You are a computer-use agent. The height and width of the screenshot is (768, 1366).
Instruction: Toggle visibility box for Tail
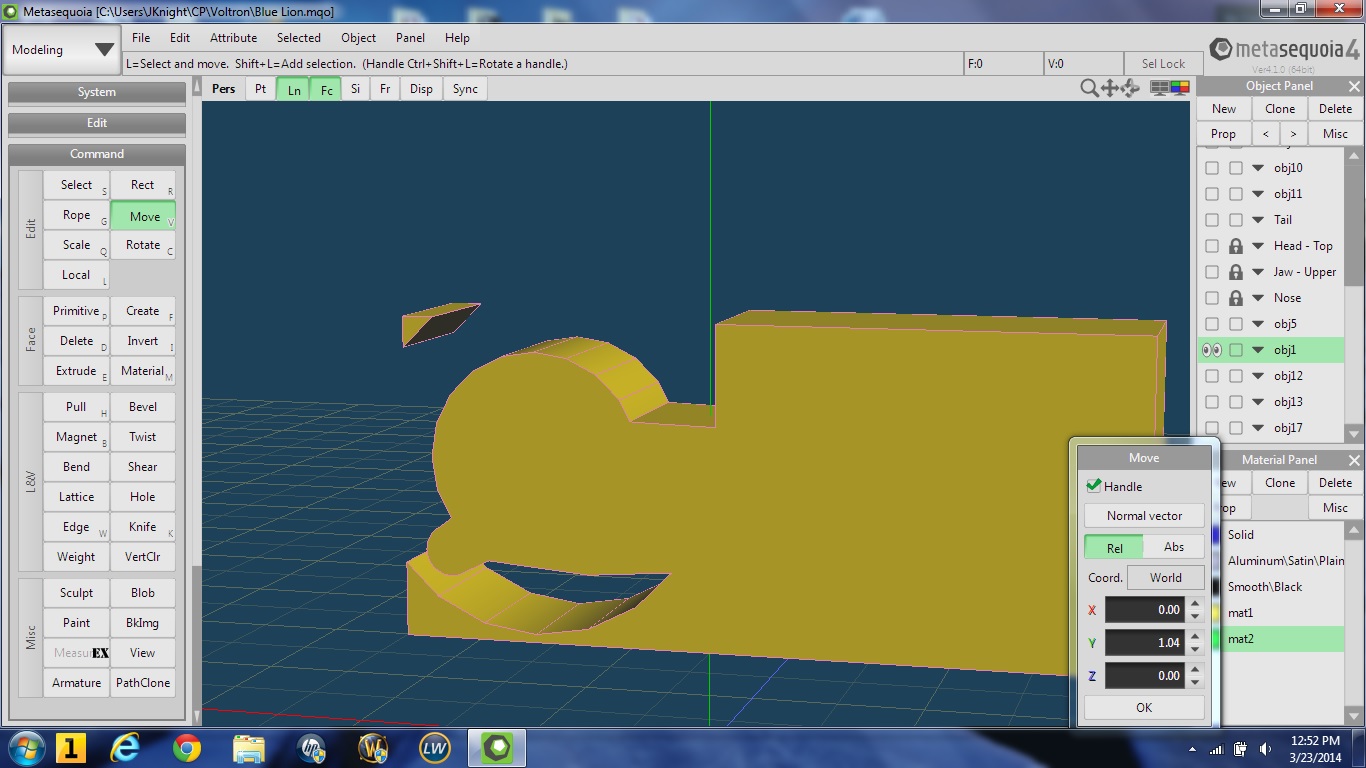pos(1212,220)
